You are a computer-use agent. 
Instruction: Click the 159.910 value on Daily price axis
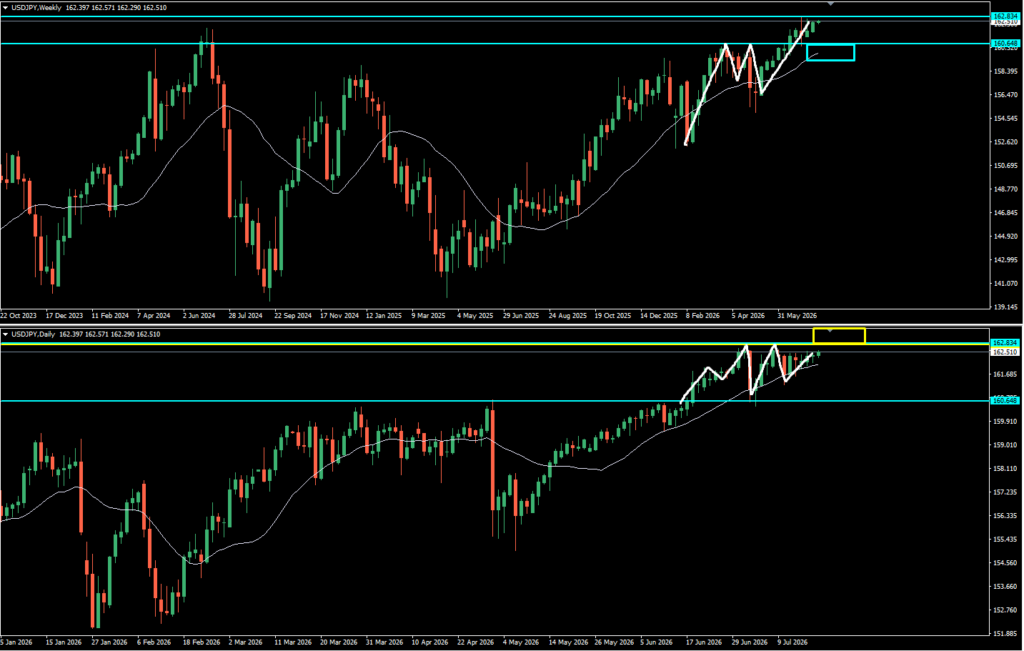(x=1006, y=421)
